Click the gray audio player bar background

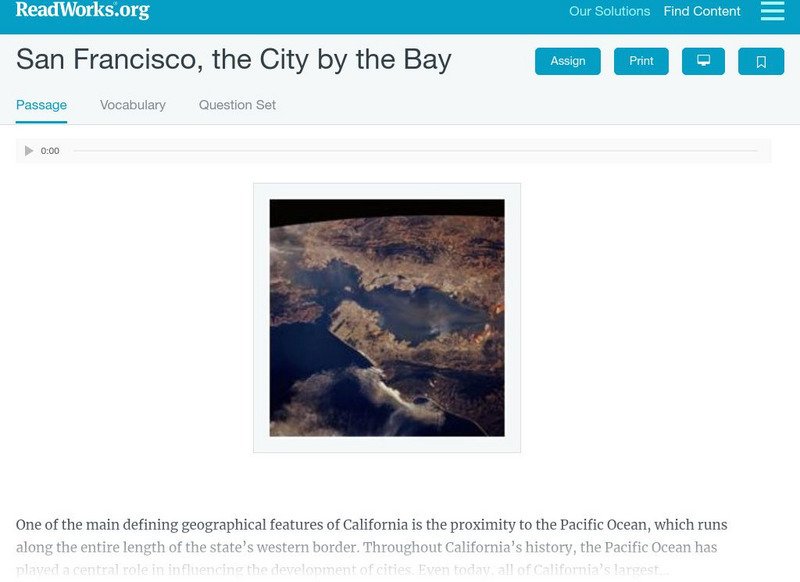[765, 151]
